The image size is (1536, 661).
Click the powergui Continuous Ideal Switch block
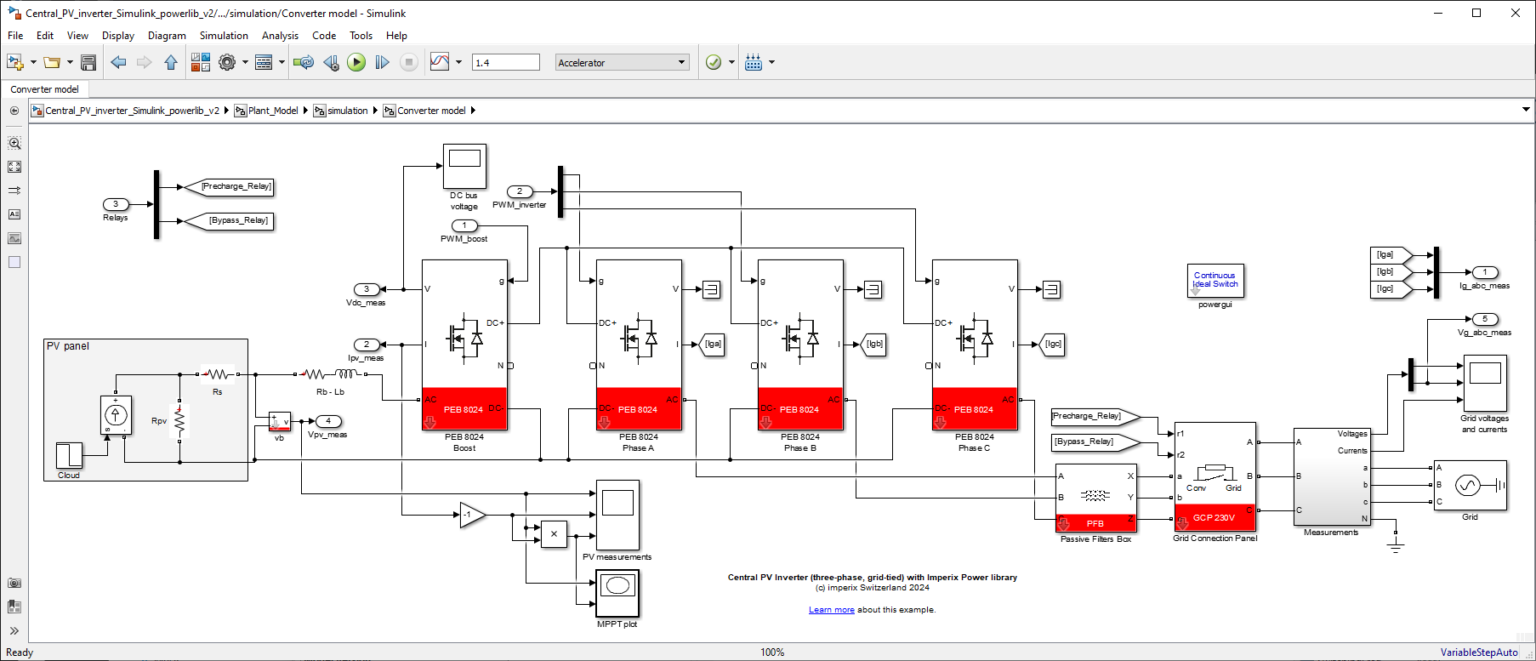point(1215,280)
